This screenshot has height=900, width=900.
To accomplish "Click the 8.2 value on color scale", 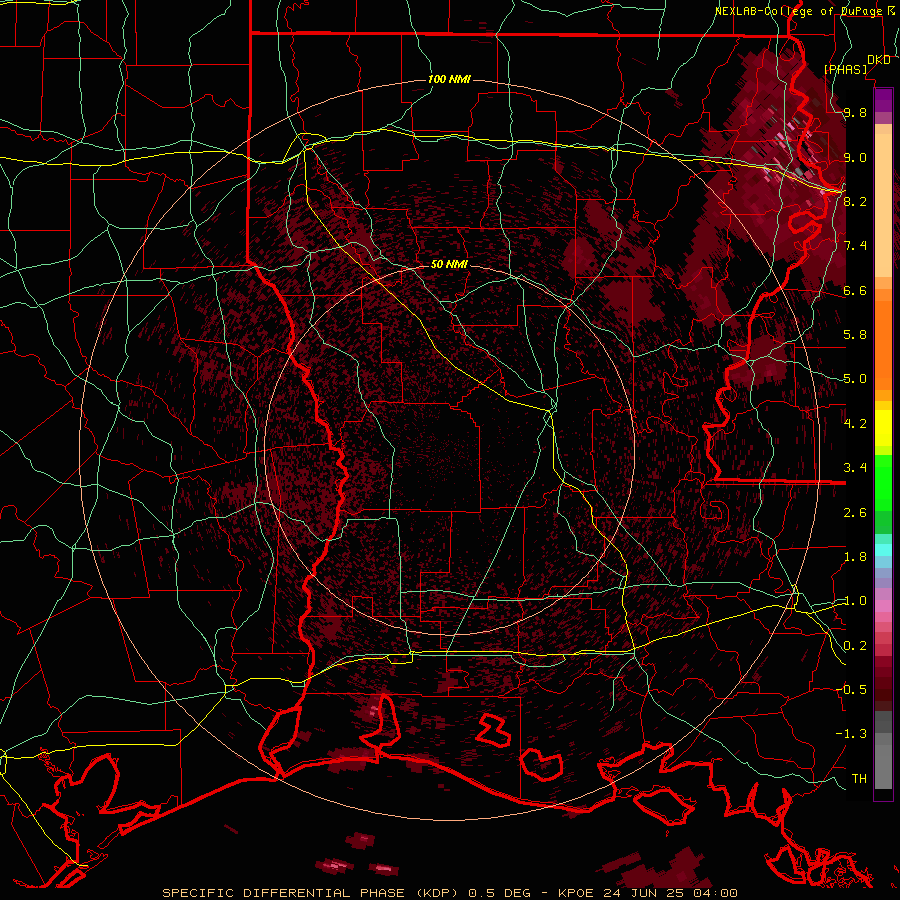I will click(855, 201).
